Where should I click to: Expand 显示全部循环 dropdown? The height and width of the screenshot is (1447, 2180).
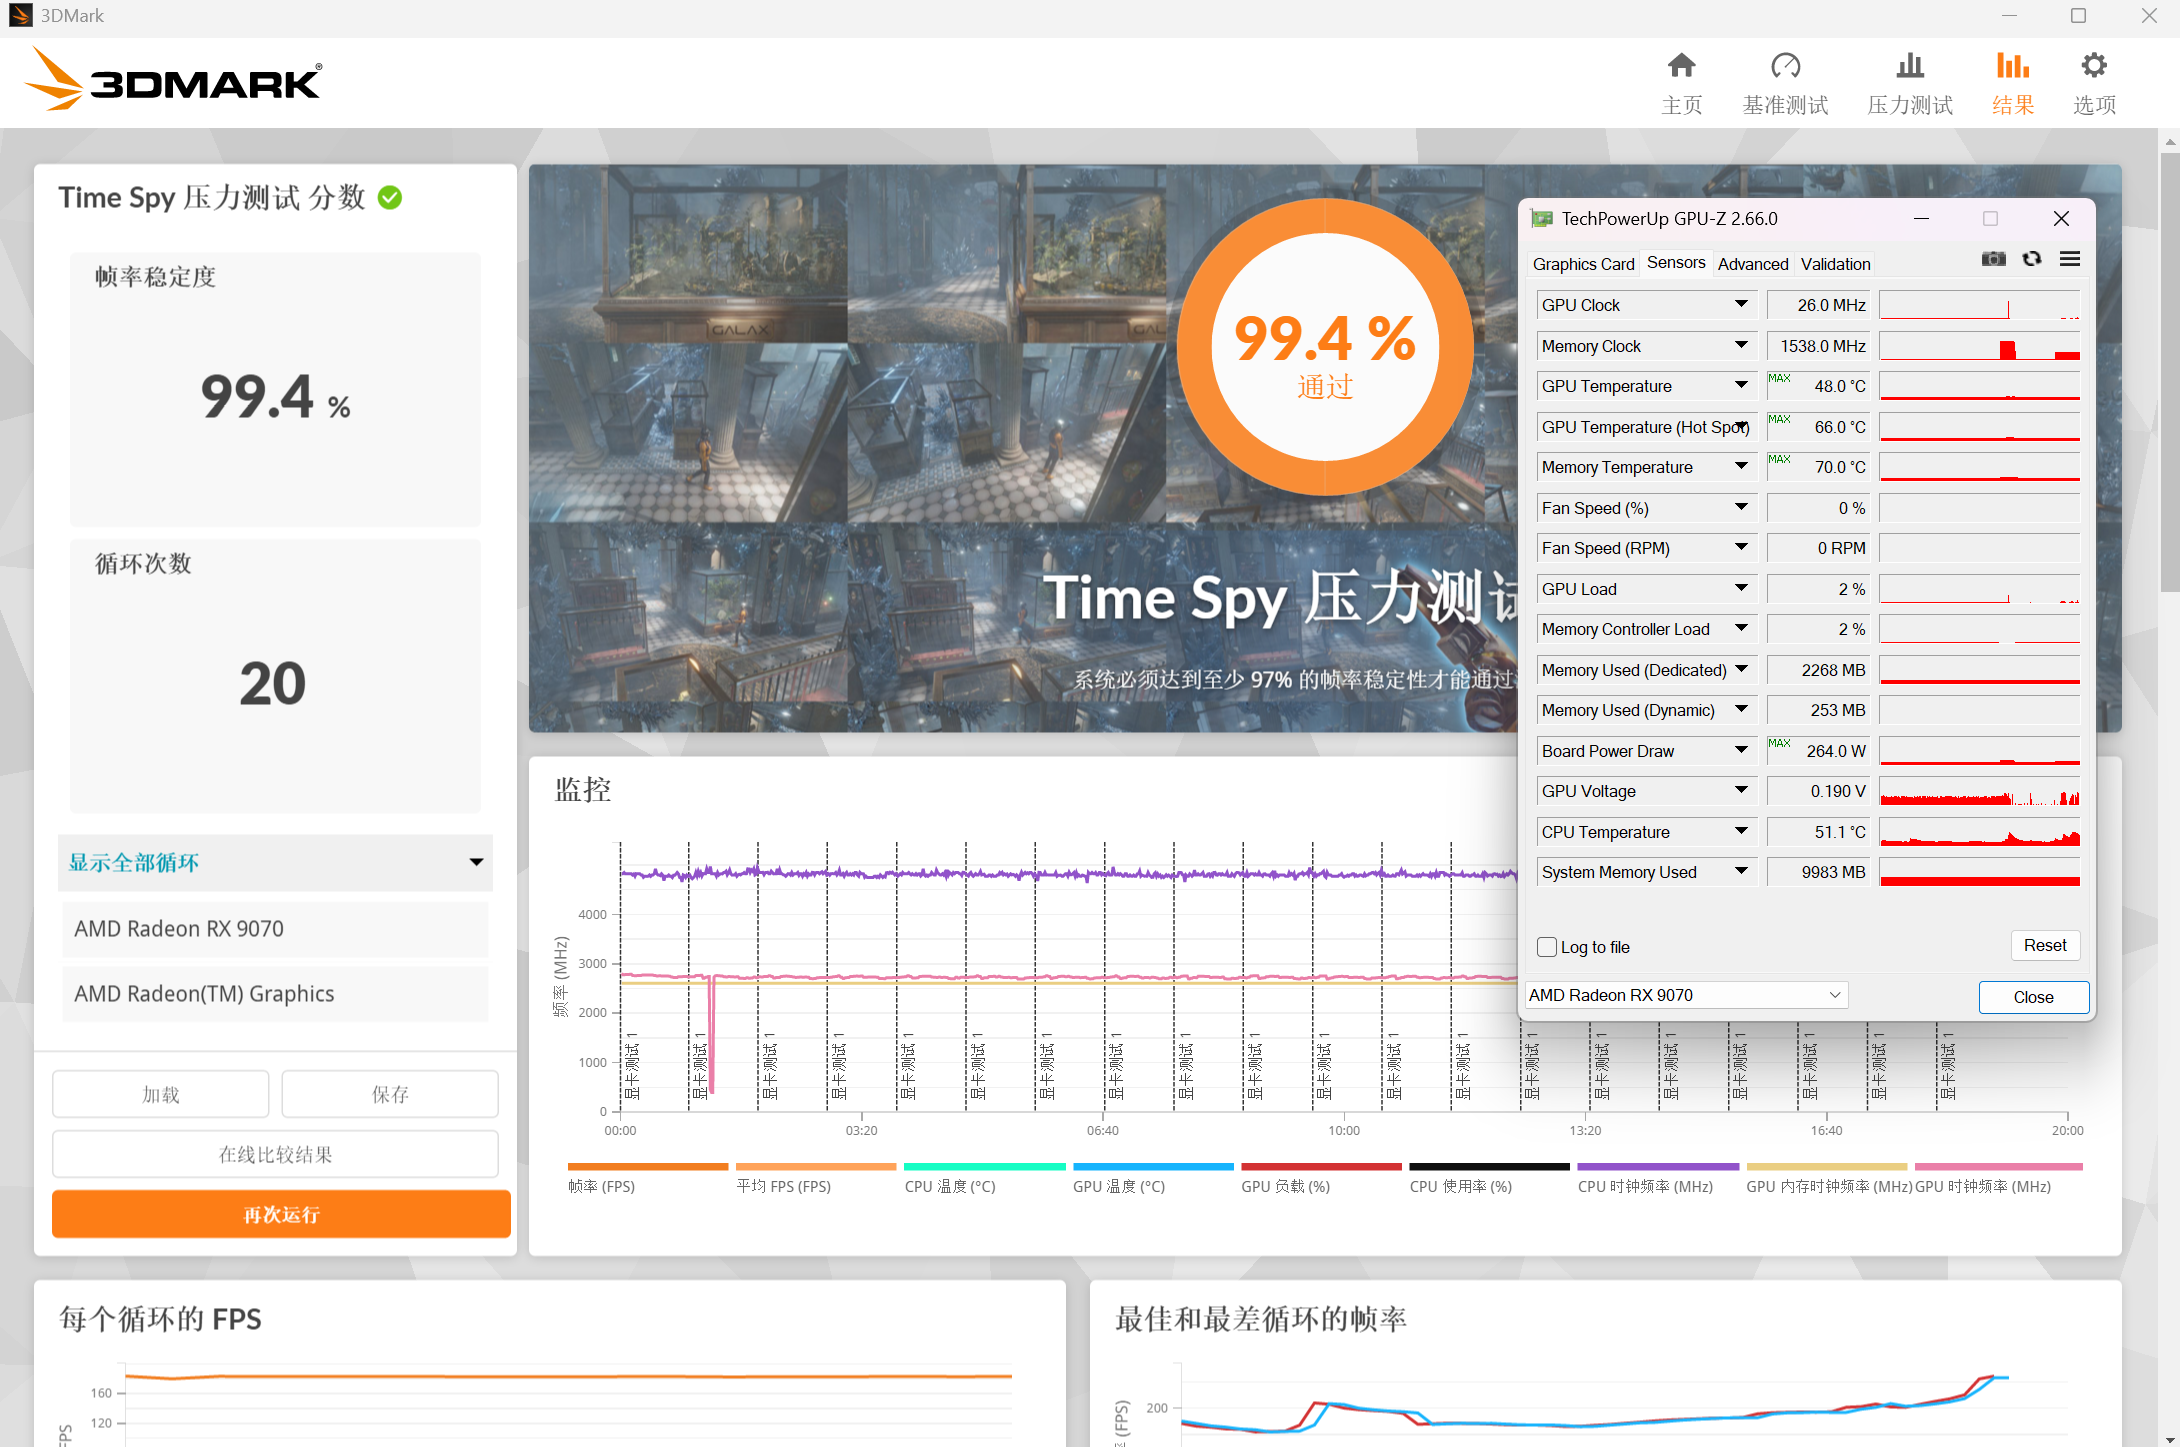275,862
